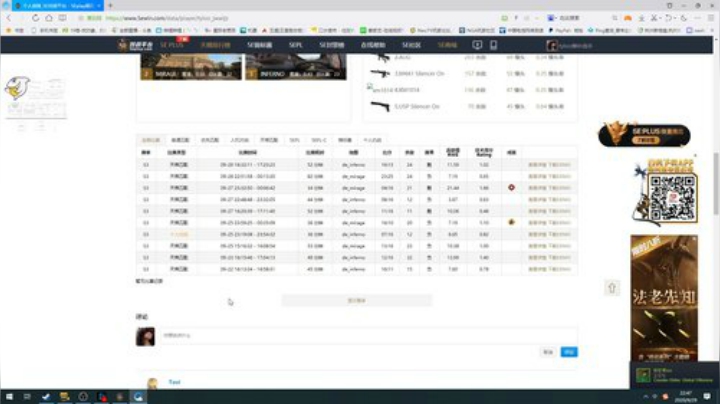This screenshot has width=720, height=404.
Task: Open SEPL in the top navigation
Action: [295, 45]
